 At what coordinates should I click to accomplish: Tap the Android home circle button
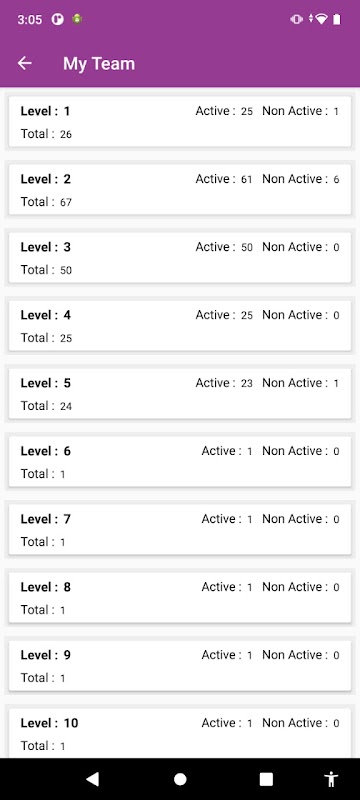click(180, 779)
